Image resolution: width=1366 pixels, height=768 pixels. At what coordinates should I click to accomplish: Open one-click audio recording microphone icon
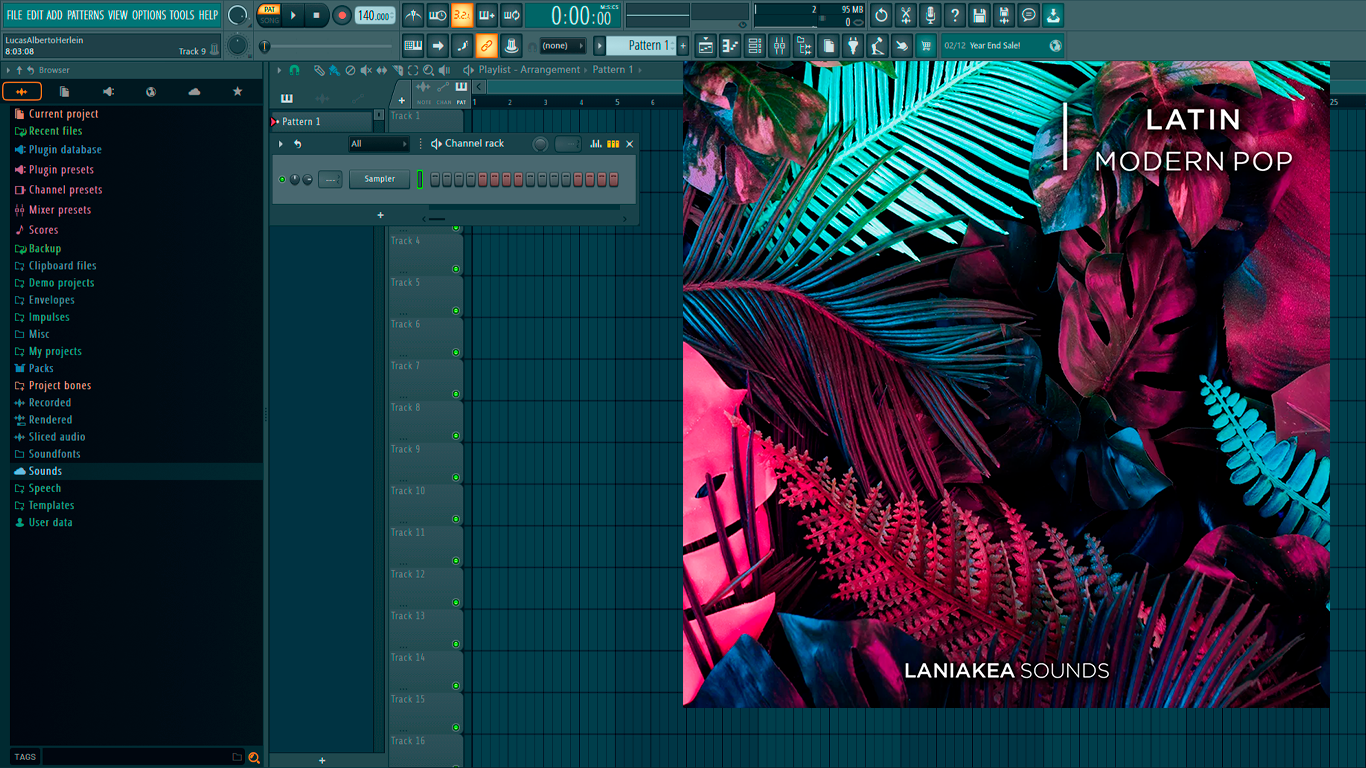[930, 15]
